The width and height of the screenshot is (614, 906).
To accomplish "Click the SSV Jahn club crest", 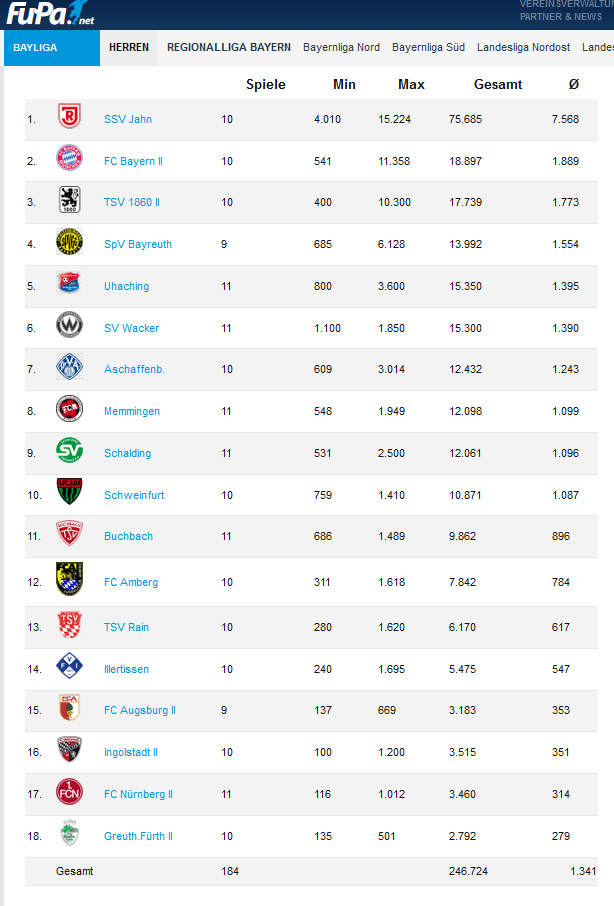I will (69, 116).
